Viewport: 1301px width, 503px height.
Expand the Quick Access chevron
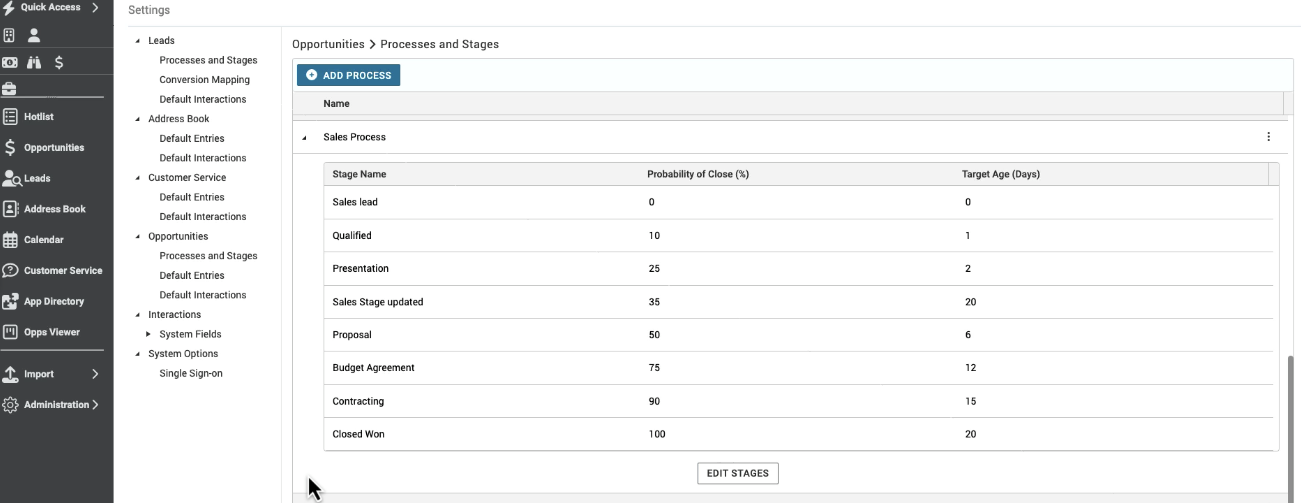pyautogui.click(x=95, y=7)
